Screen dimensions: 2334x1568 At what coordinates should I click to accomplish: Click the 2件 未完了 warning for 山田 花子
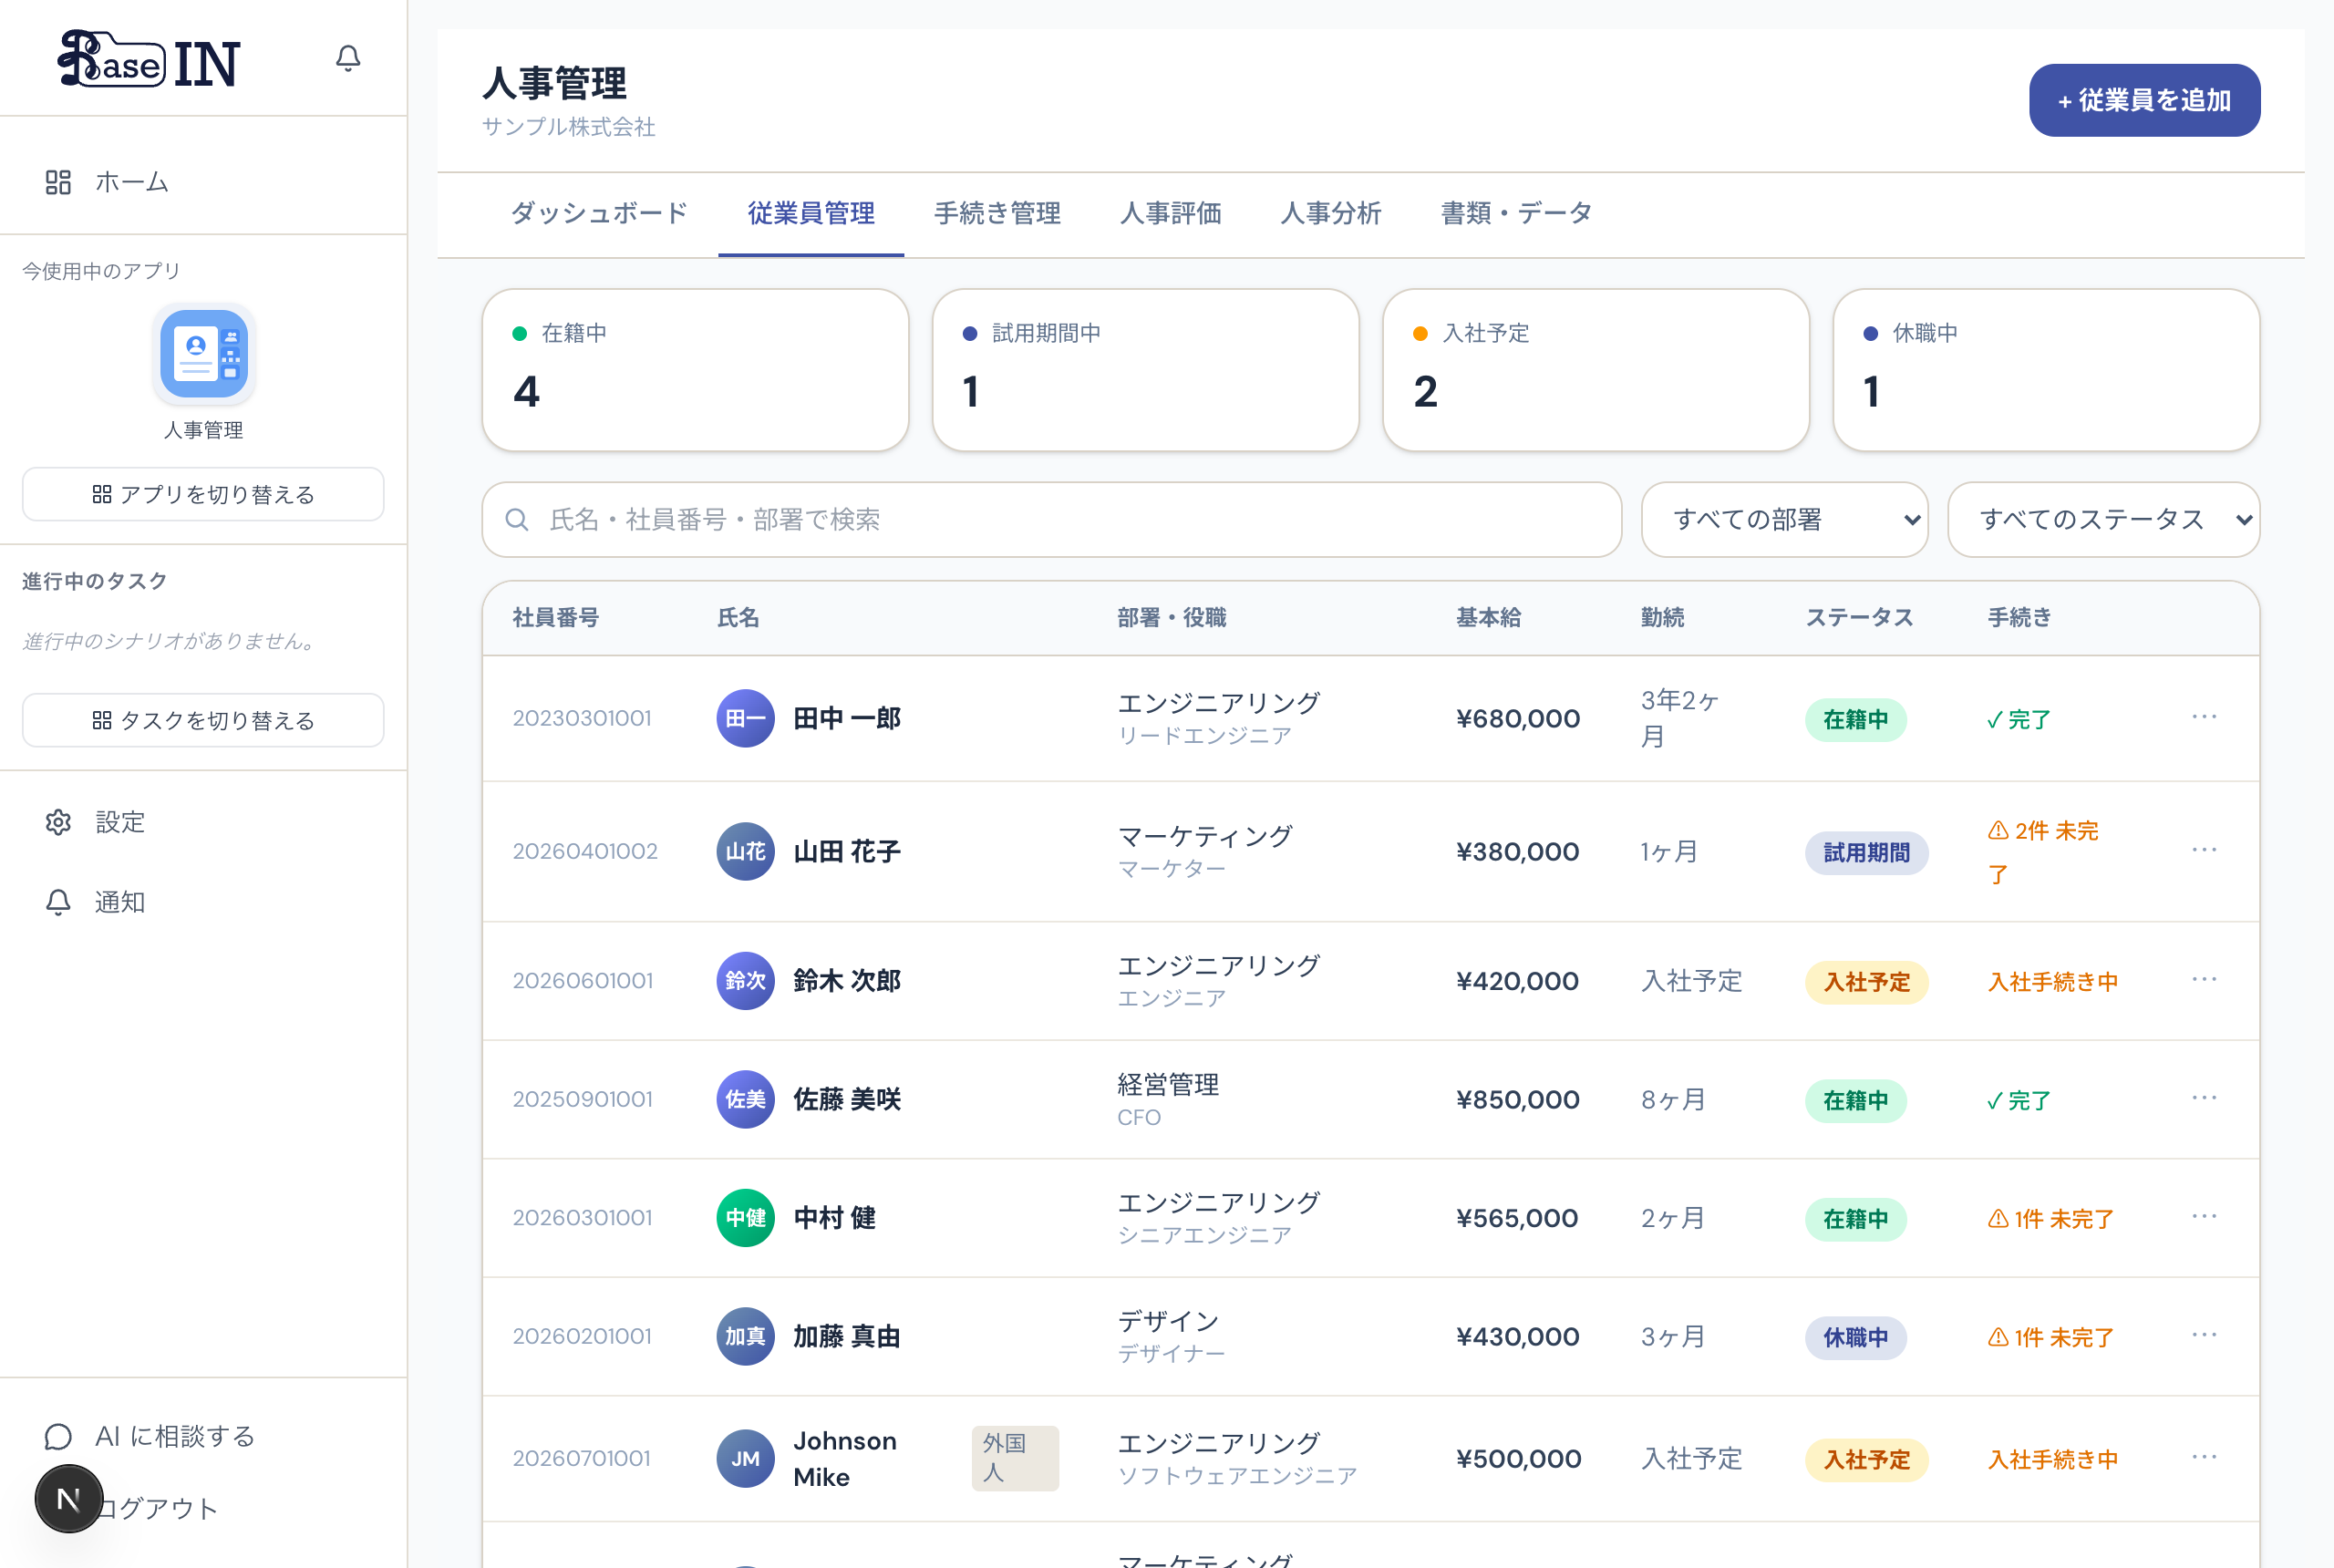(x=2042, y=852)
